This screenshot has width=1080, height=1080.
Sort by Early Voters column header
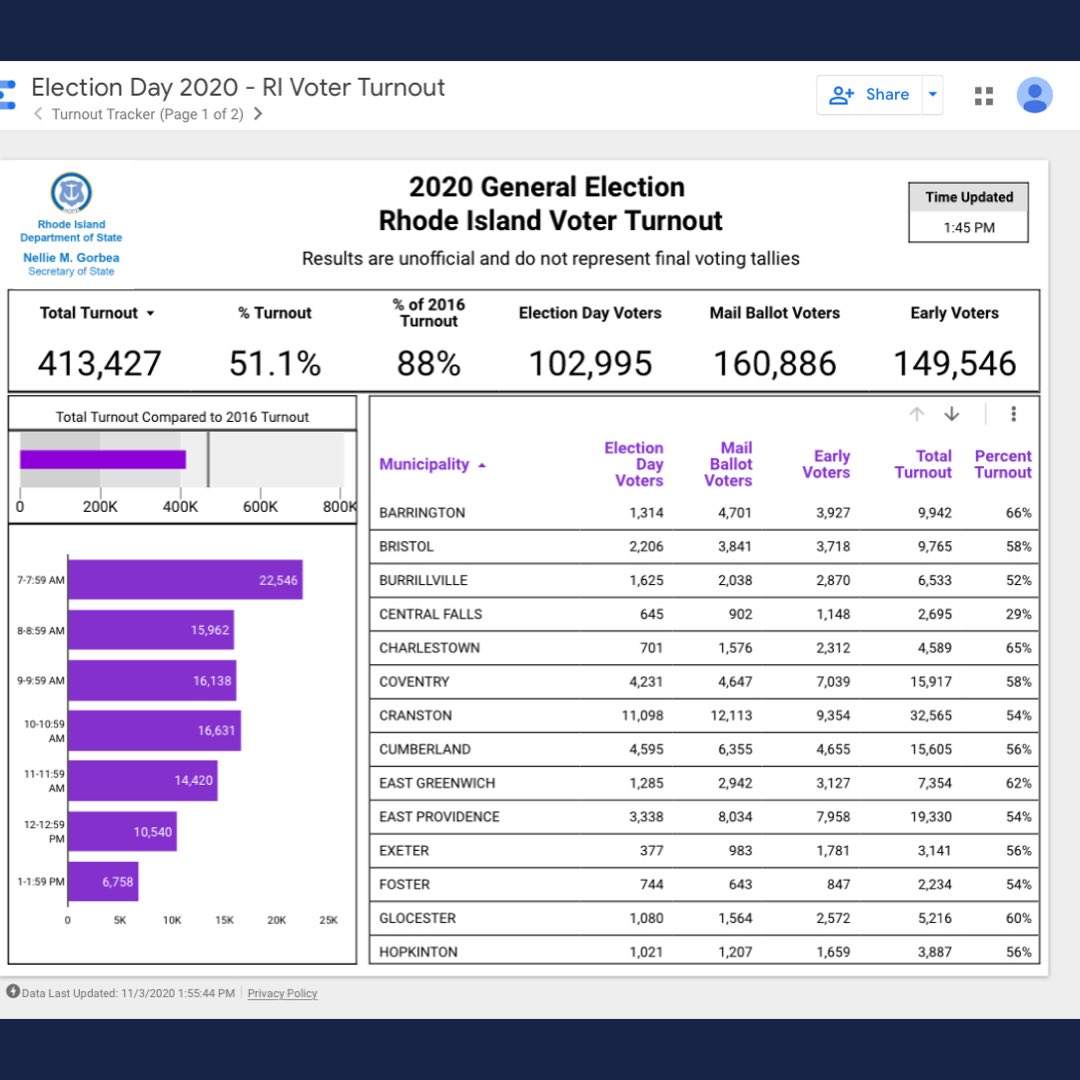(x=826, y=464)
